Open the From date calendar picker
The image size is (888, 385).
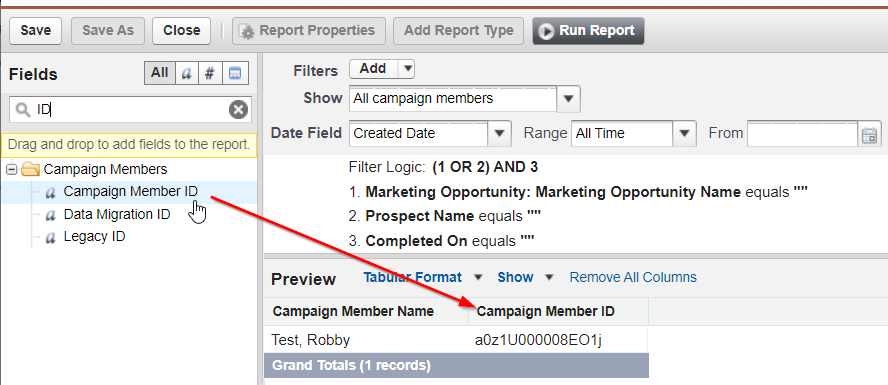pyautogui.click(x=869, y=134)
